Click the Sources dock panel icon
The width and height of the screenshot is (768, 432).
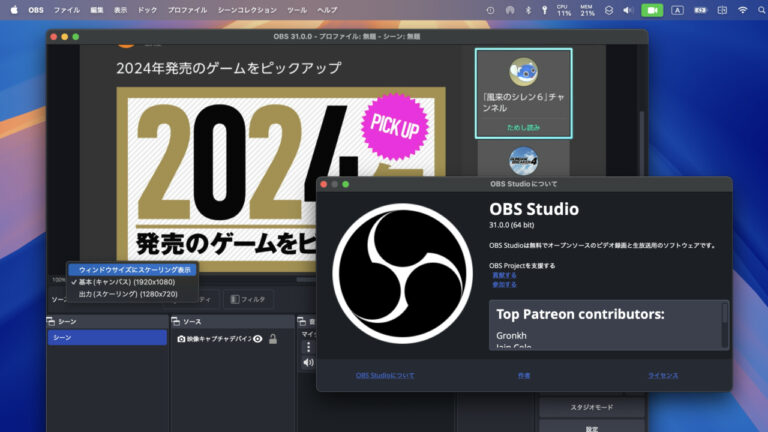(176, 322)
